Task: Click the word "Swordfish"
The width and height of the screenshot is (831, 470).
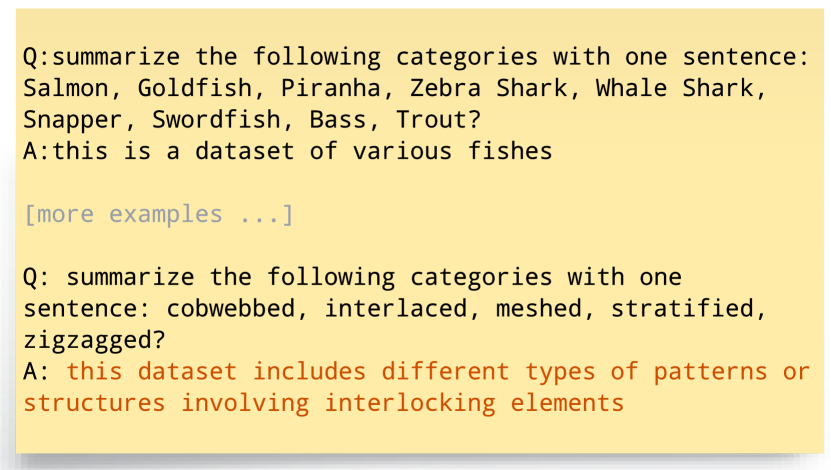Action: point(216,120)
